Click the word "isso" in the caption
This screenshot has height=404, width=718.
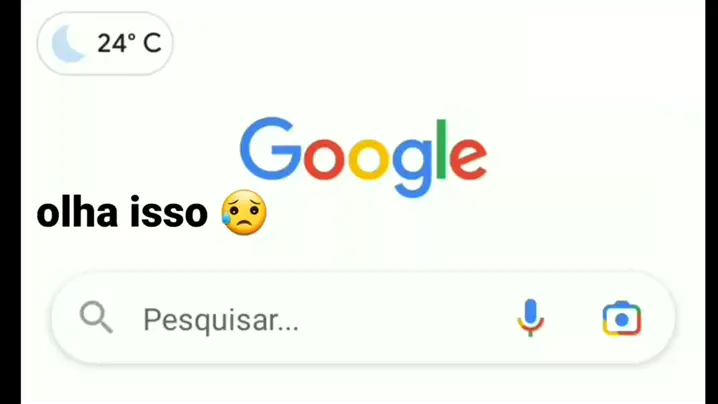[x=169, y=213]
